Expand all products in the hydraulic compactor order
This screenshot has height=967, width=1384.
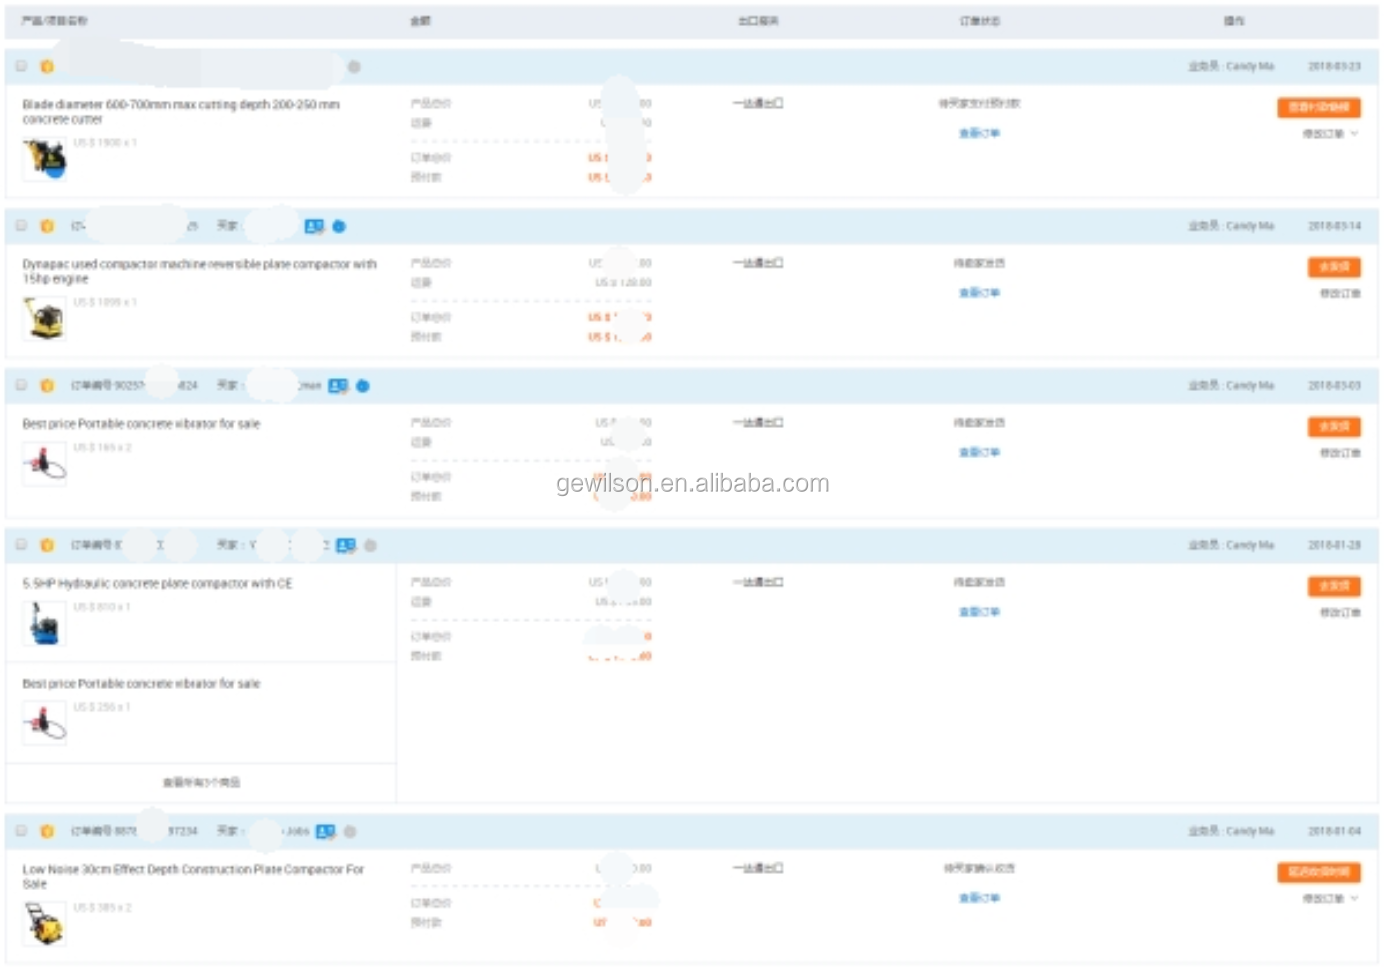201,783
